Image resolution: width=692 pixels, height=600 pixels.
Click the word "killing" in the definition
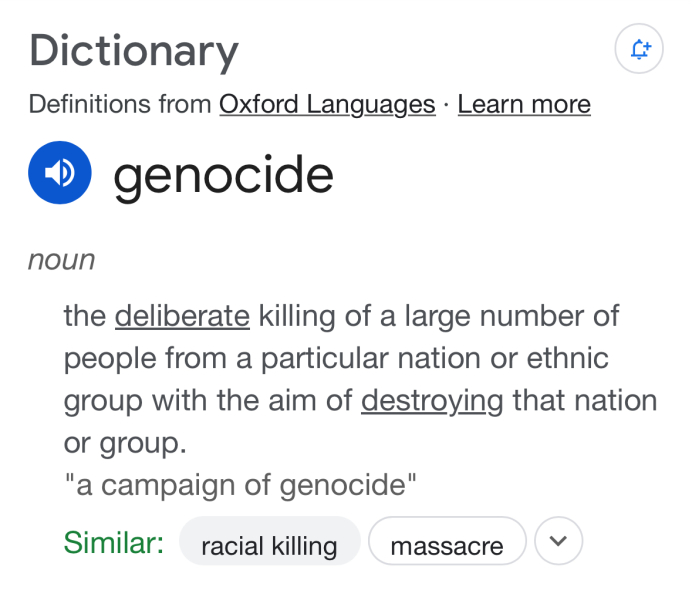click(x=295, y=316)
